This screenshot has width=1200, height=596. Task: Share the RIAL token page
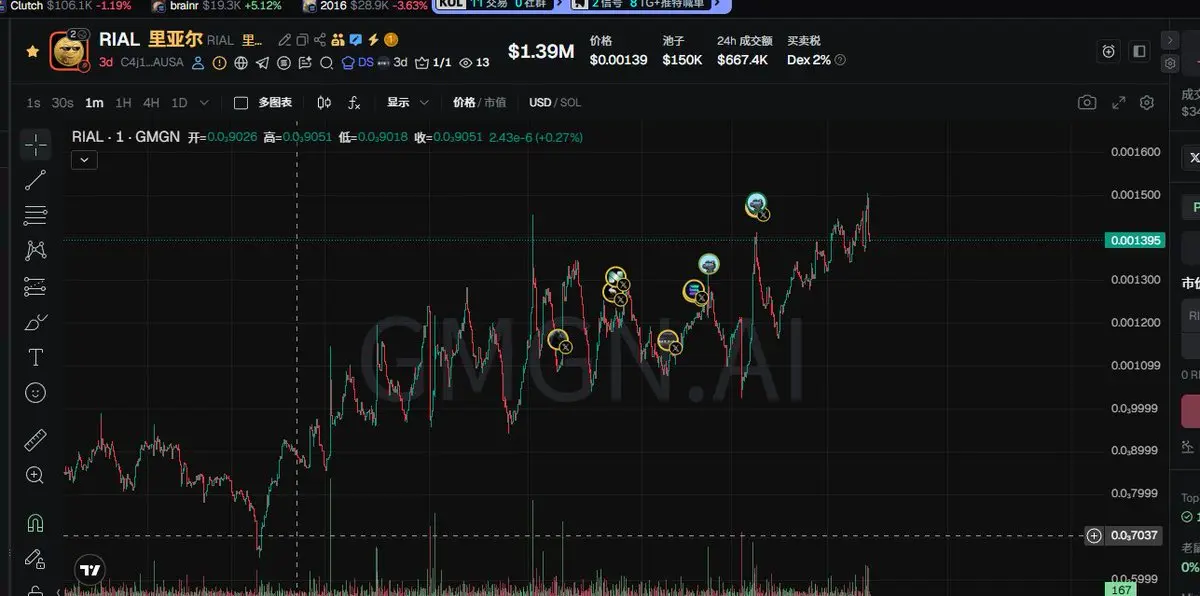click(320, 40)
